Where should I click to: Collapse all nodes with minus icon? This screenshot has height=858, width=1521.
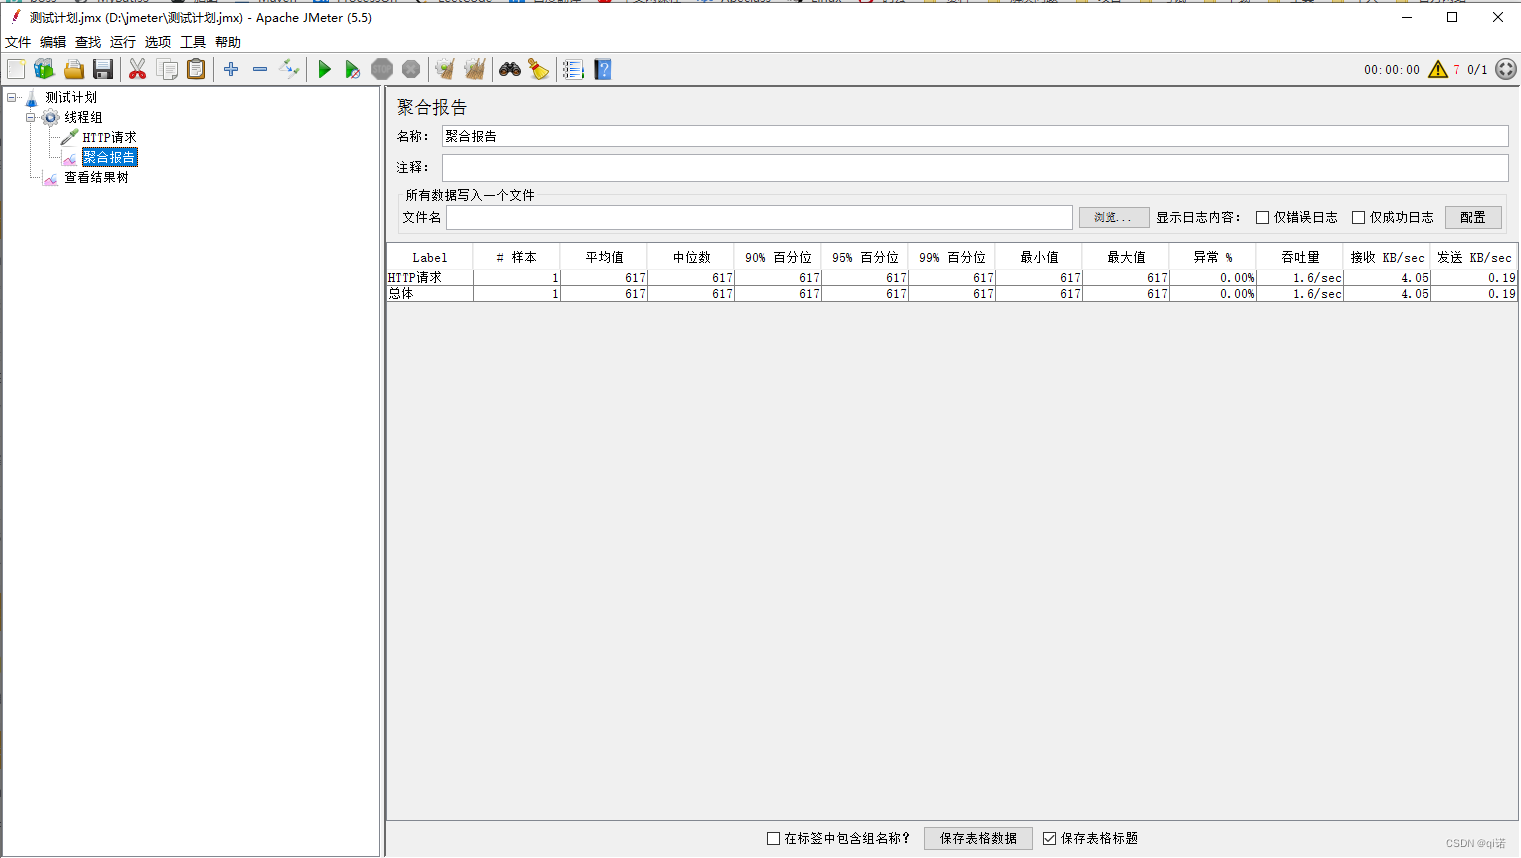tap(260, 69)
